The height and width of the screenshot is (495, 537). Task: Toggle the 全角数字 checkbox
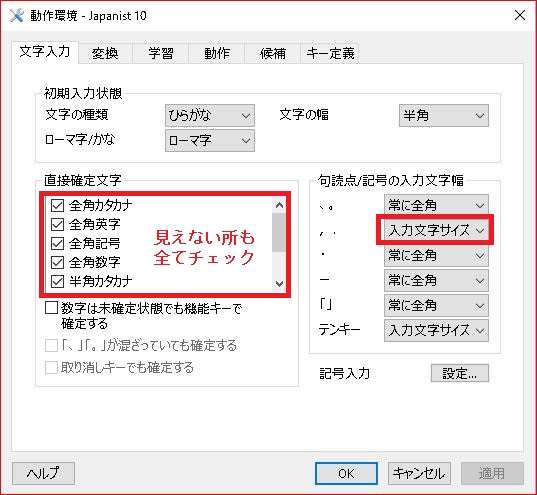click(x=57, y=263)
